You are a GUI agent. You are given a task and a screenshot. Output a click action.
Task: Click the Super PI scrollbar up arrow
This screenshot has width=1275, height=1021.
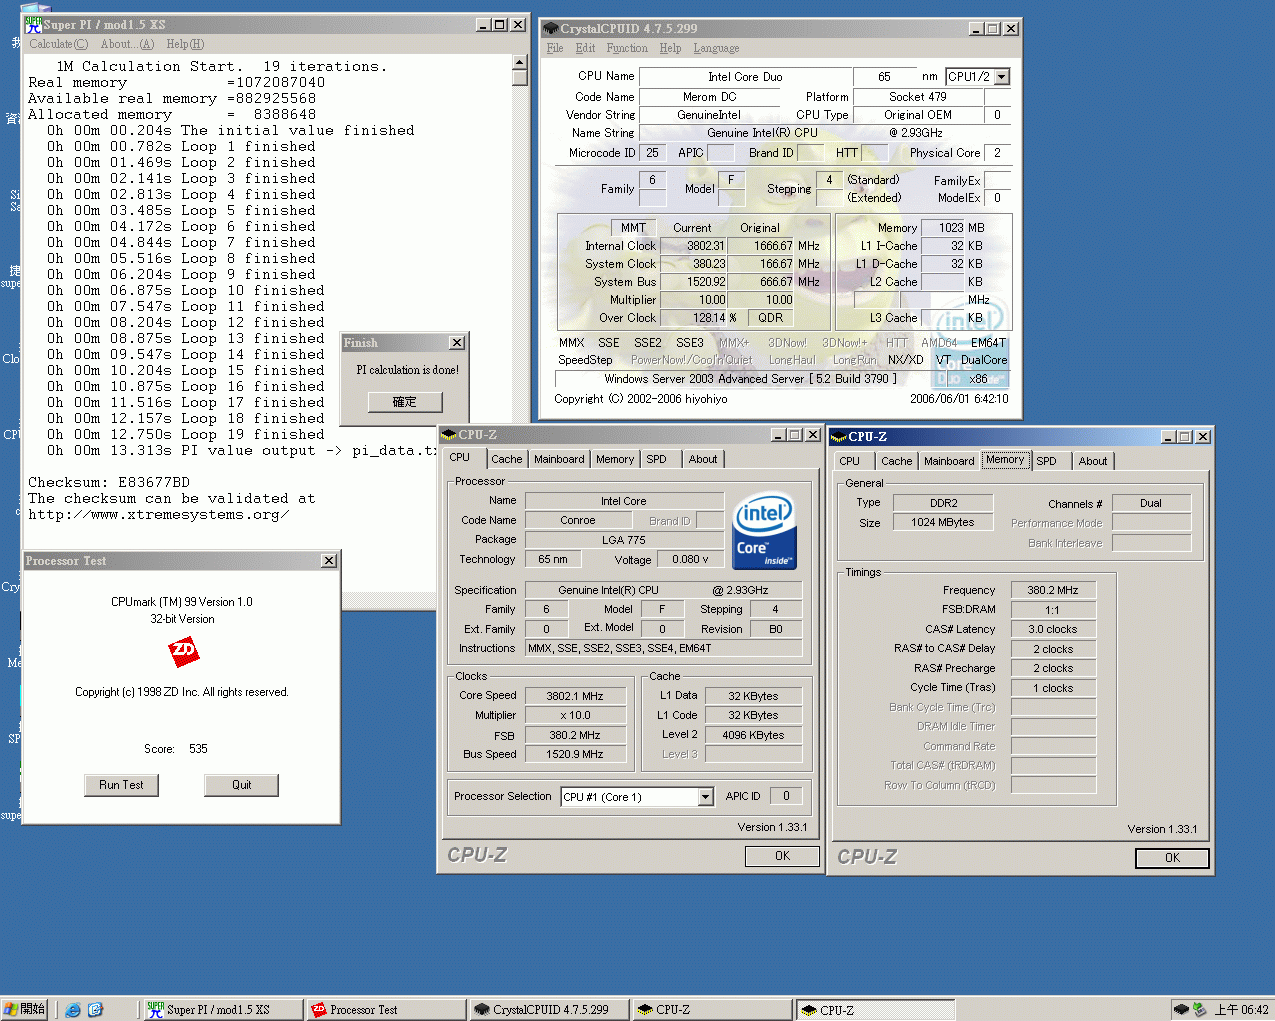pos(520,62)
